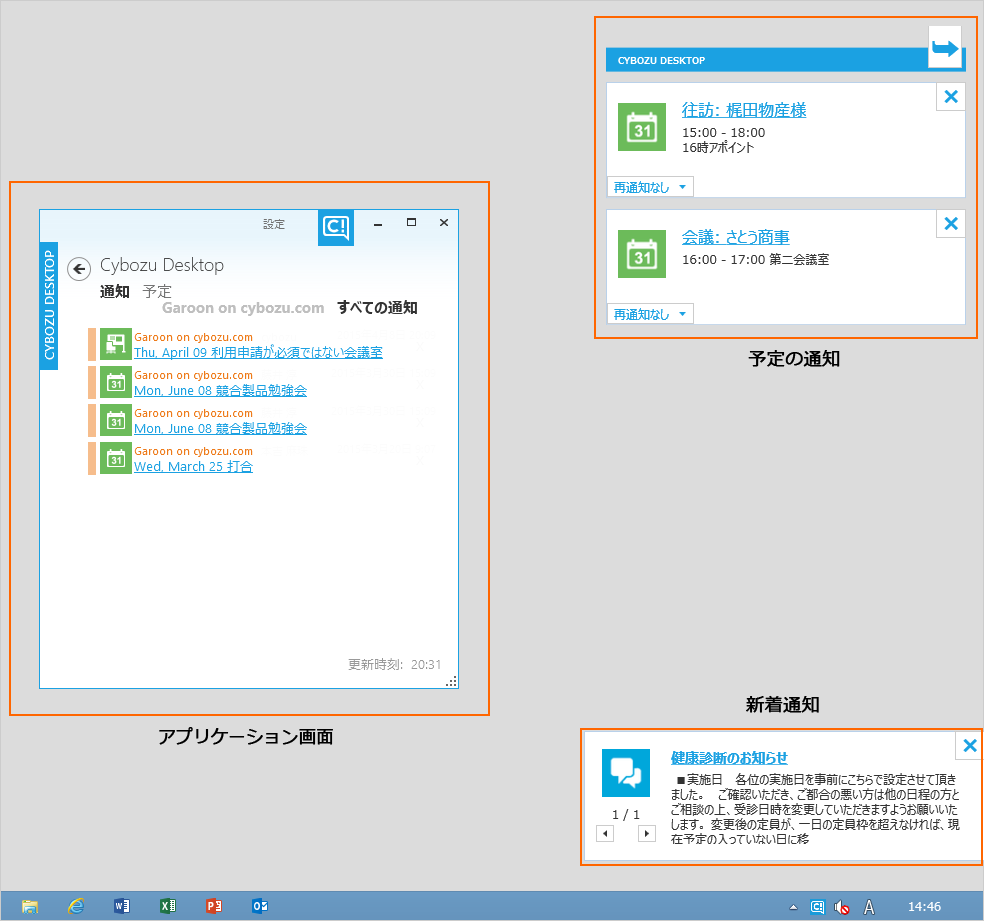Click the 14:46 taskbar clock
The height and width of the screenshot is (921, 984).
click(924, 907)
